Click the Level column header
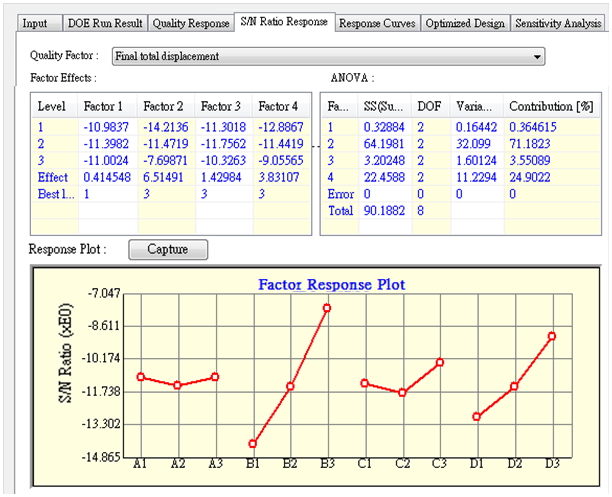This screenshot has width=612, height=497. pyautogui.click(x=55, y=106)
